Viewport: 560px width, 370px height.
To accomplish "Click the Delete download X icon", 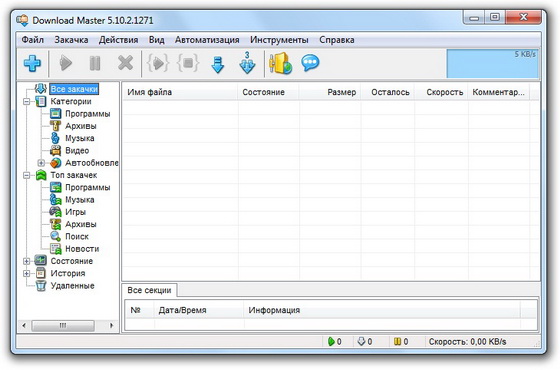I will [125, 63].
